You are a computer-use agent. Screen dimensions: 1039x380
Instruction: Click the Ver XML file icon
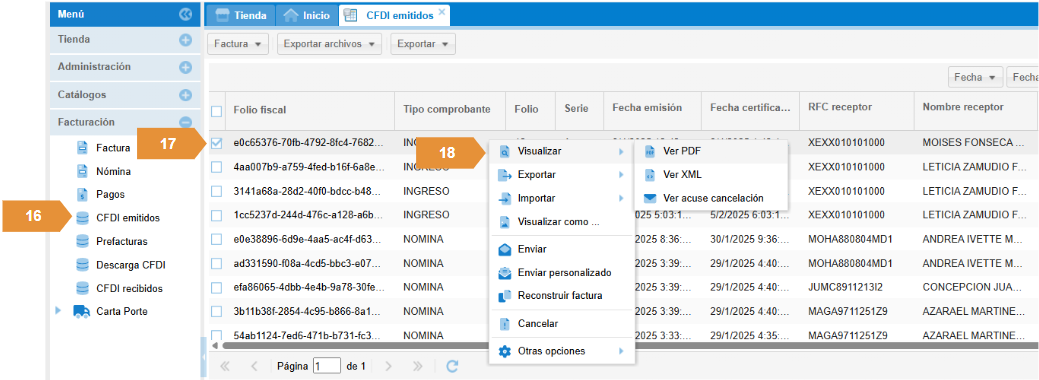click(x=650, y=175)
